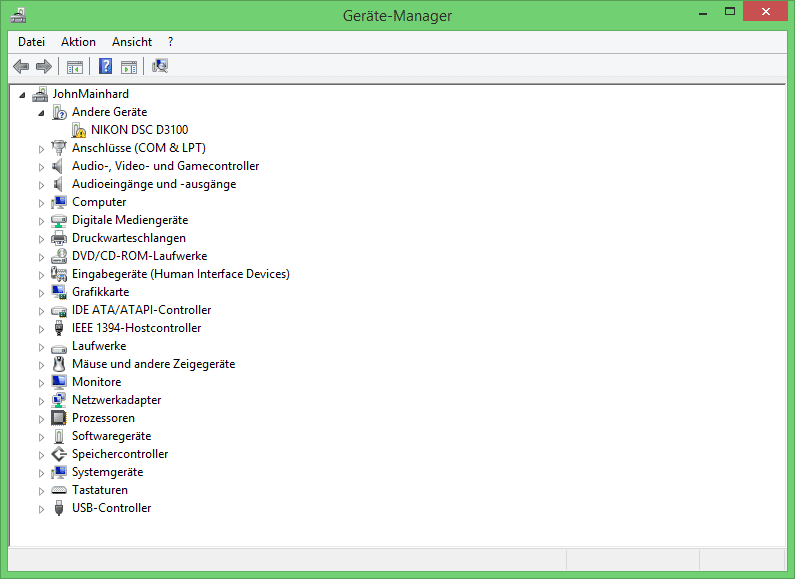This screenshot has height=579, width=795.
Task: Click the JohnMainhard computer icon
Action: click(40, 94)
